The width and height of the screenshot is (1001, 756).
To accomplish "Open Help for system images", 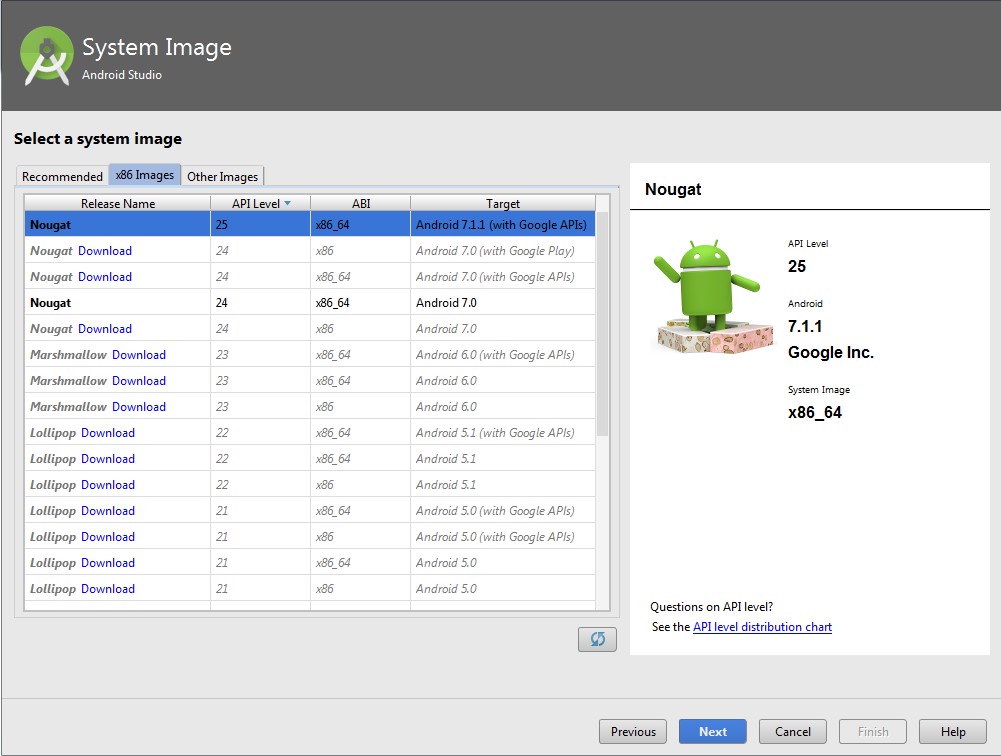I will tap(953, 732).
